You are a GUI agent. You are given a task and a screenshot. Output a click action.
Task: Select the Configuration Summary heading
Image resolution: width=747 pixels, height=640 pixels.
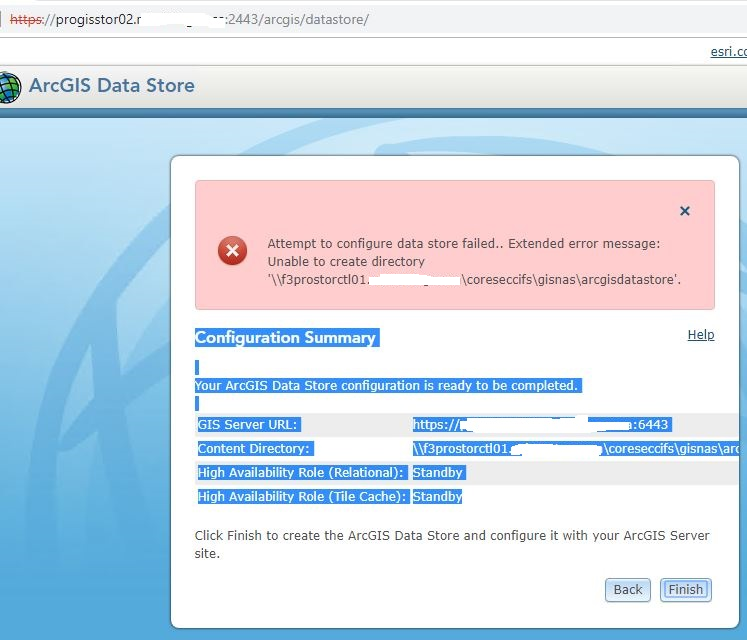287,337
